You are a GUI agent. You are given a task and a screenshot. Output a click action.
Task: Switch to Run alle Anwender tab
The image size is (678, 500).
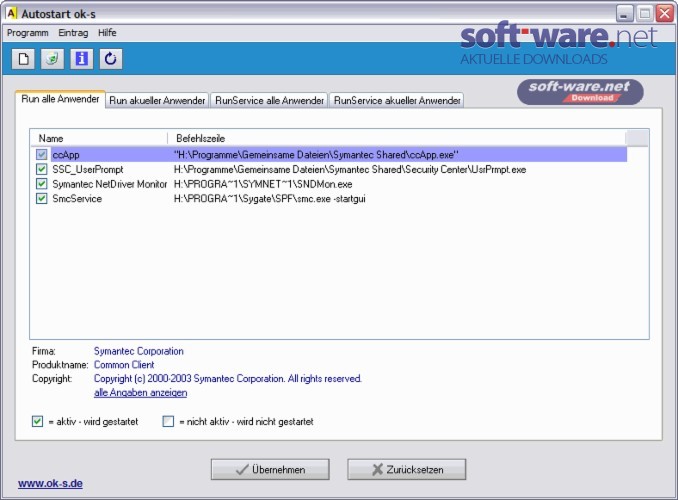click(x=60, y=99)
